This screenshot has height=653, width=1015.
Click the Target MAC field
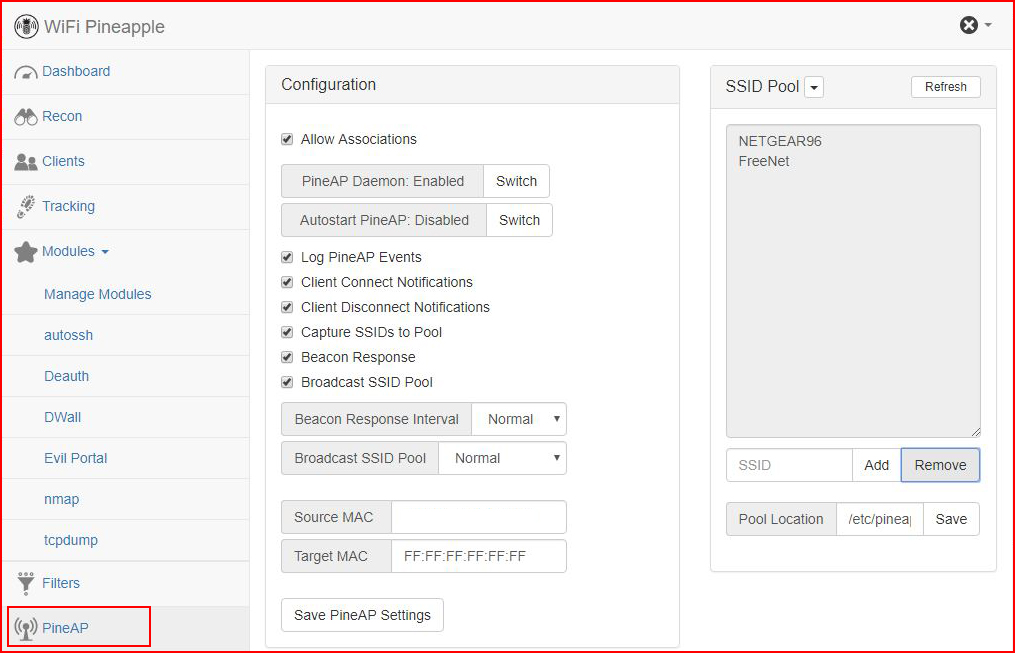[479, 556]
